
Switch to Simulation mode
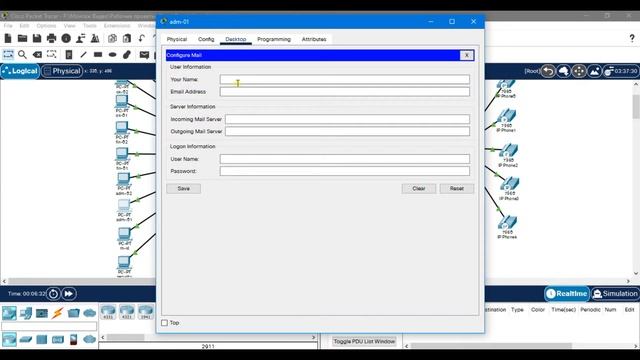tap(615, 293)
